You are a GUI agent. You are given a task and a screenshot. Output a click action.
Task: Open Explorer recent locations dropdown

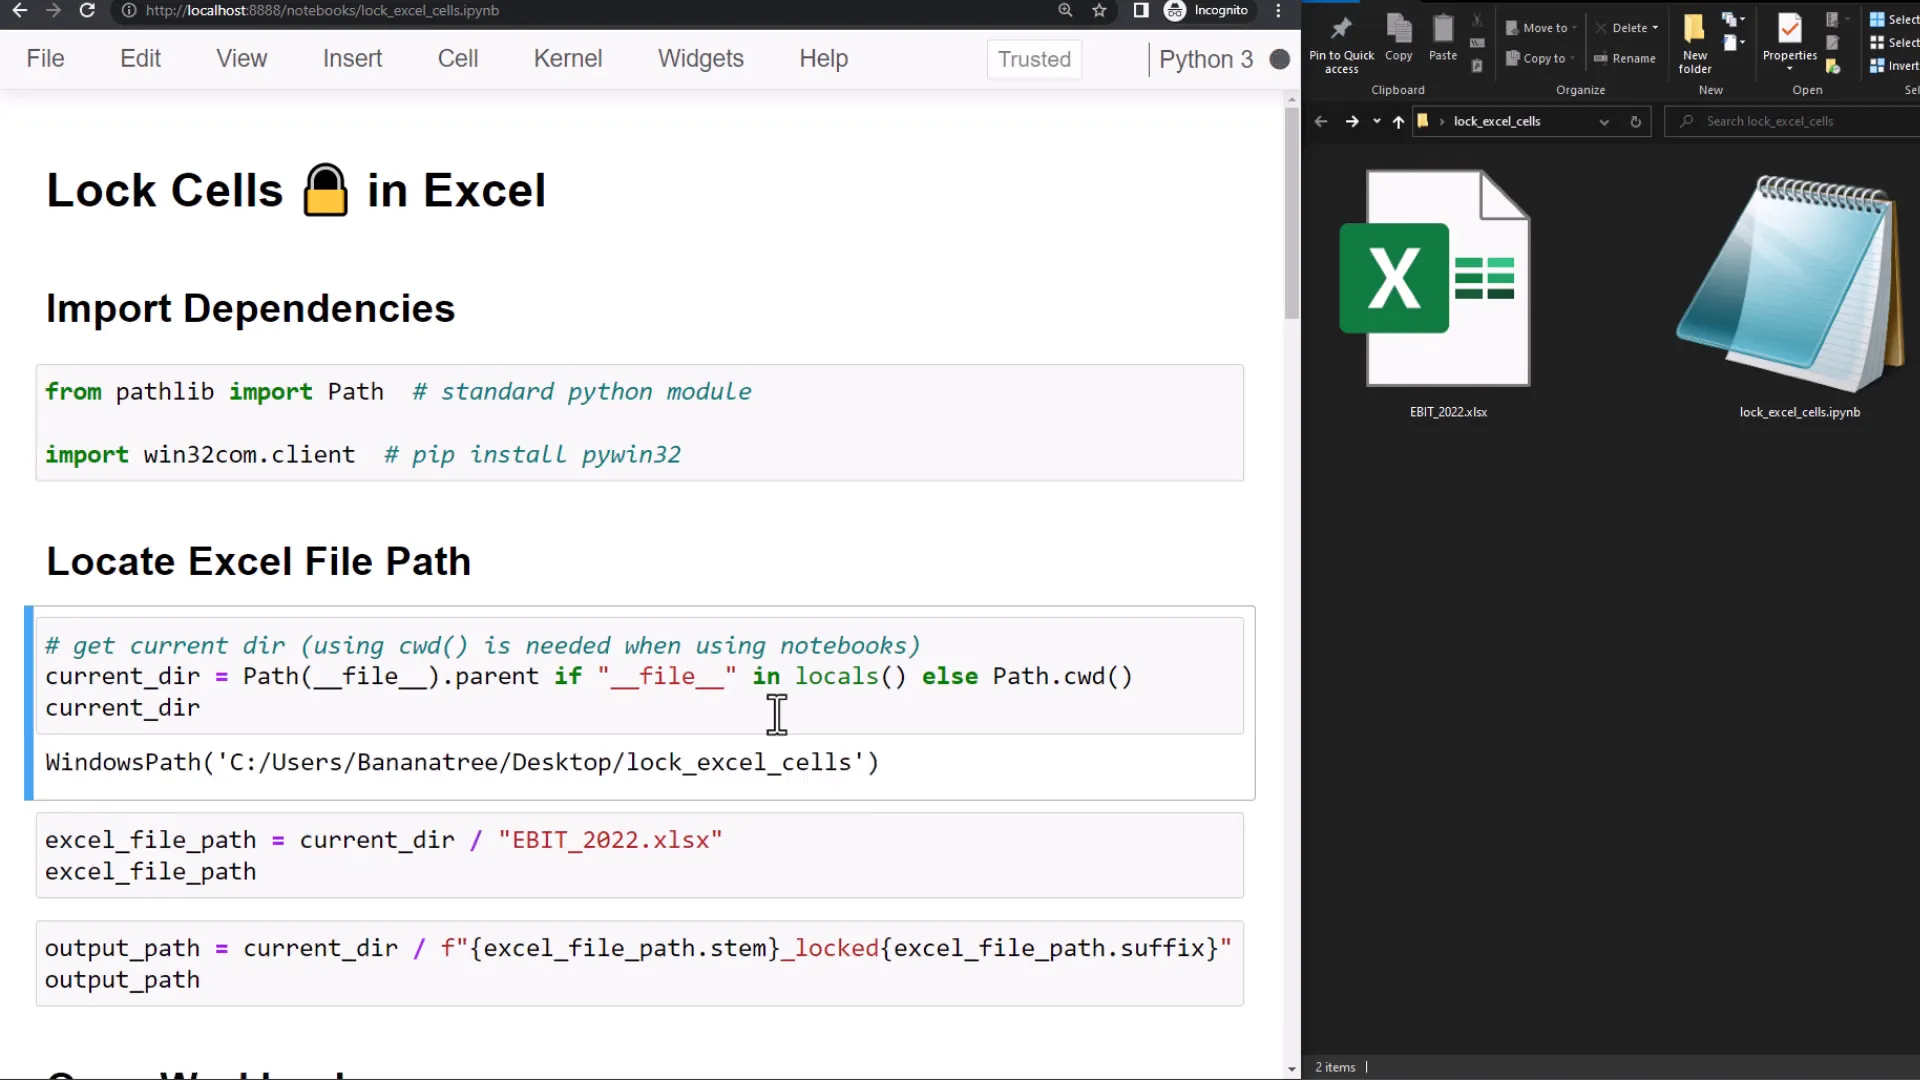(x=1377, y=121)
